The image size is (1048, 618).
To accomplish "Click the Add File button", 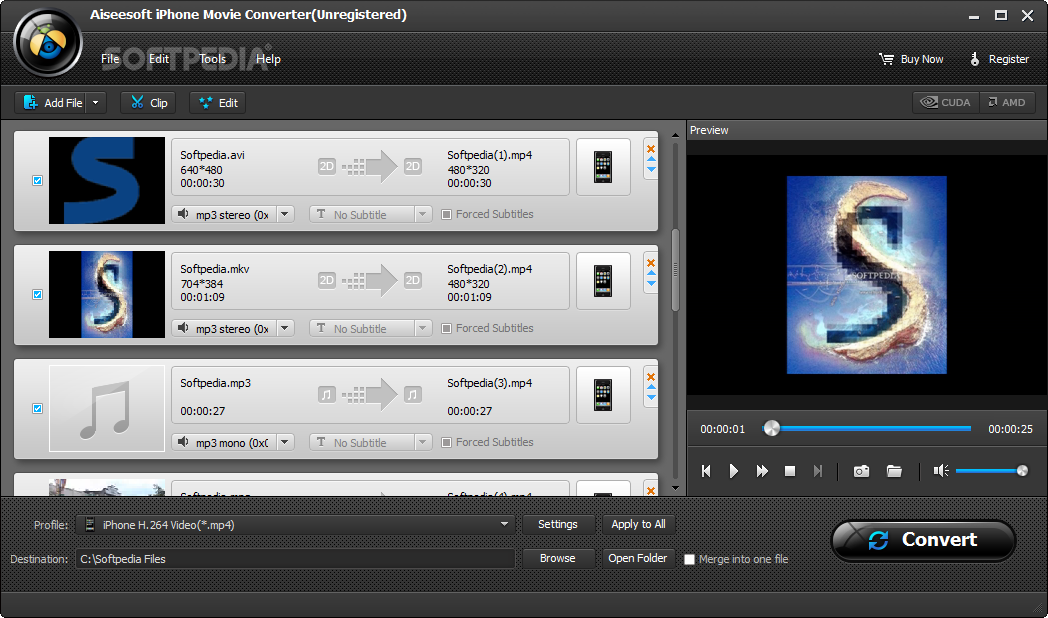I will point(51,102).
